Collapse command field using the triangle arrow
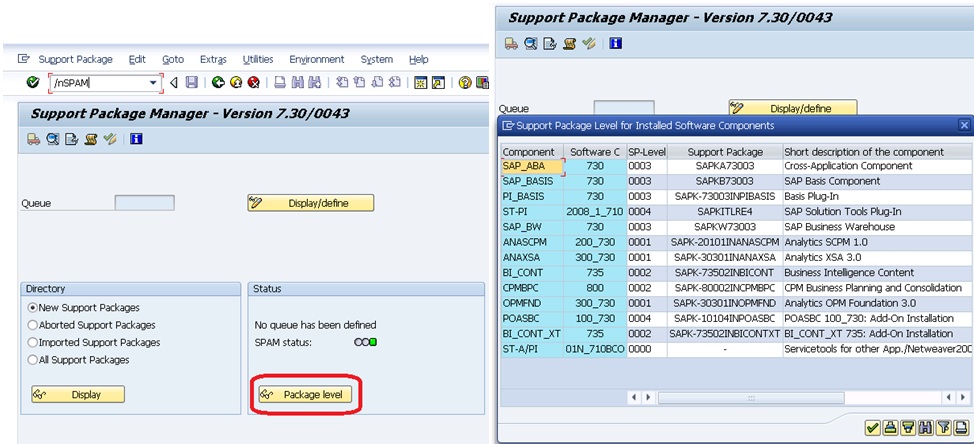Screen dimensions: 974x444 point(174,82)
